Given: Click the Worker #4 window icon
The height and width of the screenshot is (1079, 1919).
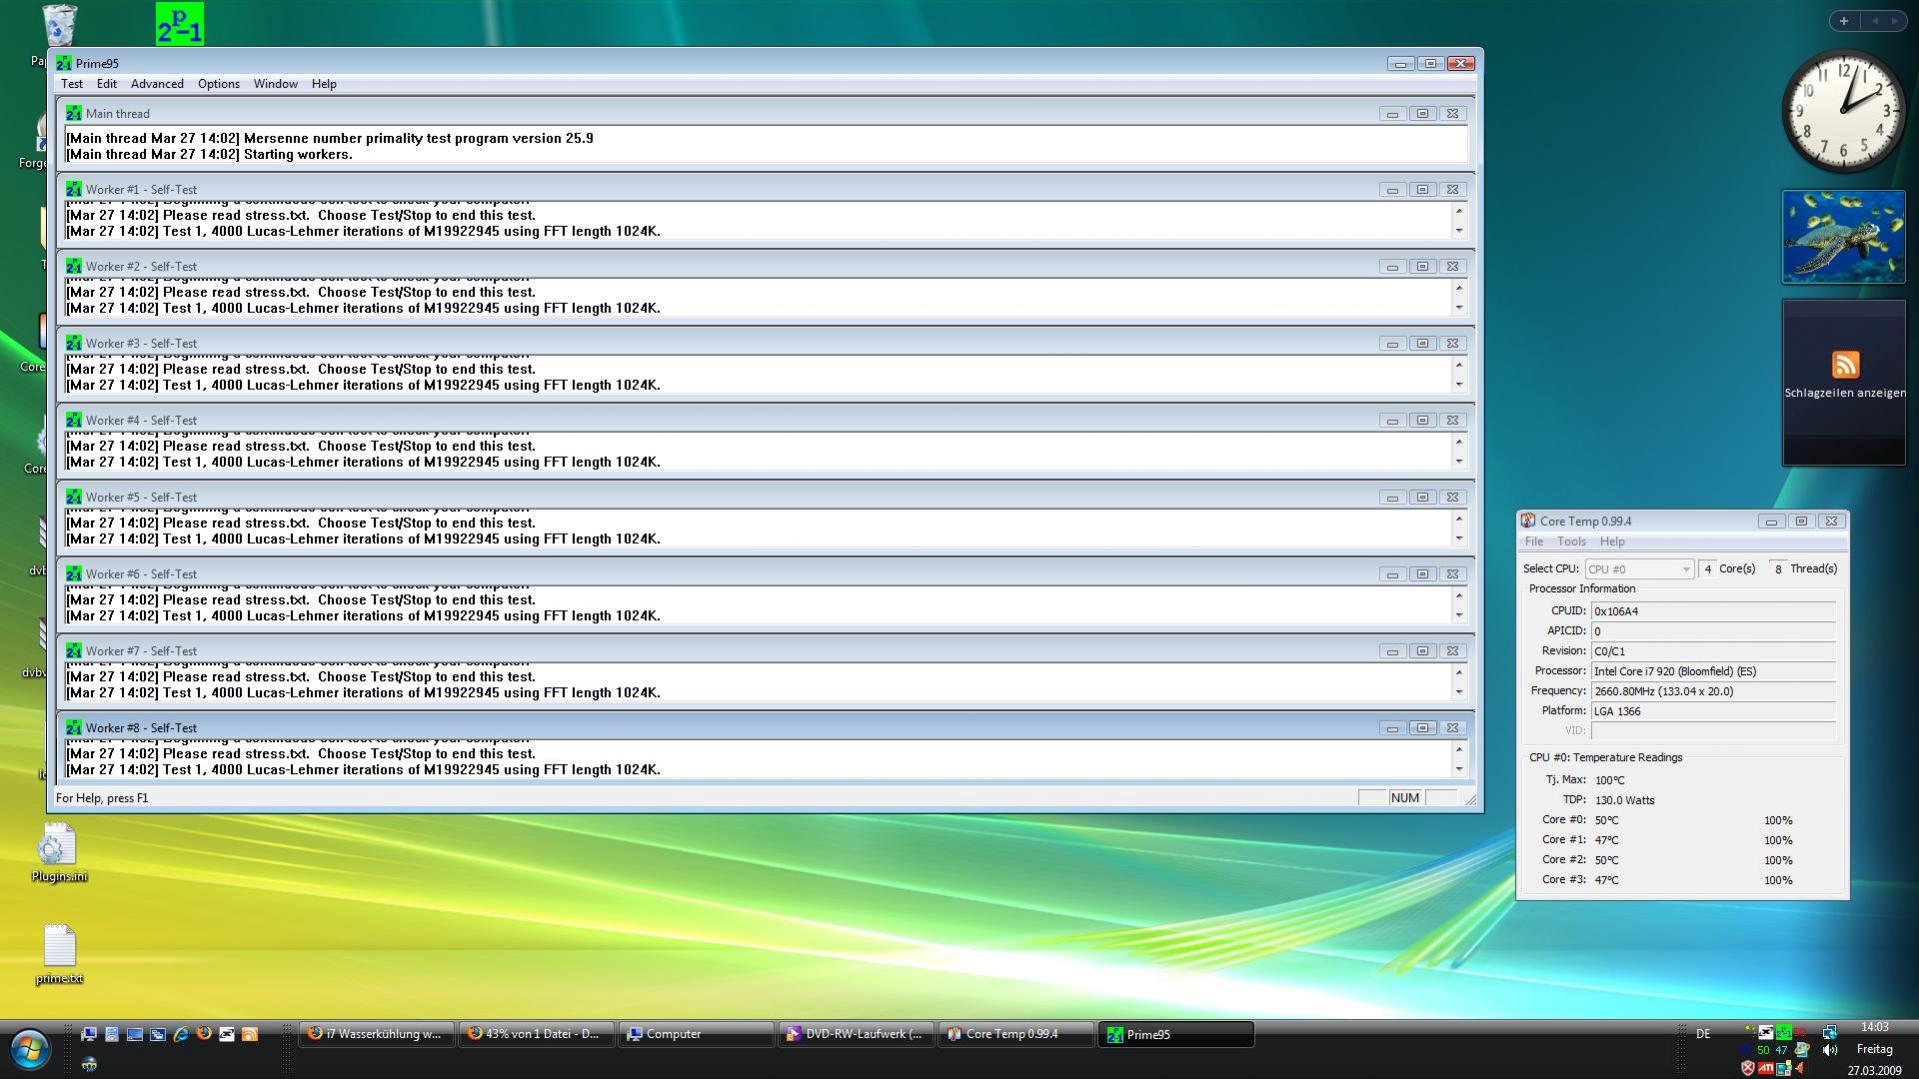Looking at the screenshot, I should [73, 420].
